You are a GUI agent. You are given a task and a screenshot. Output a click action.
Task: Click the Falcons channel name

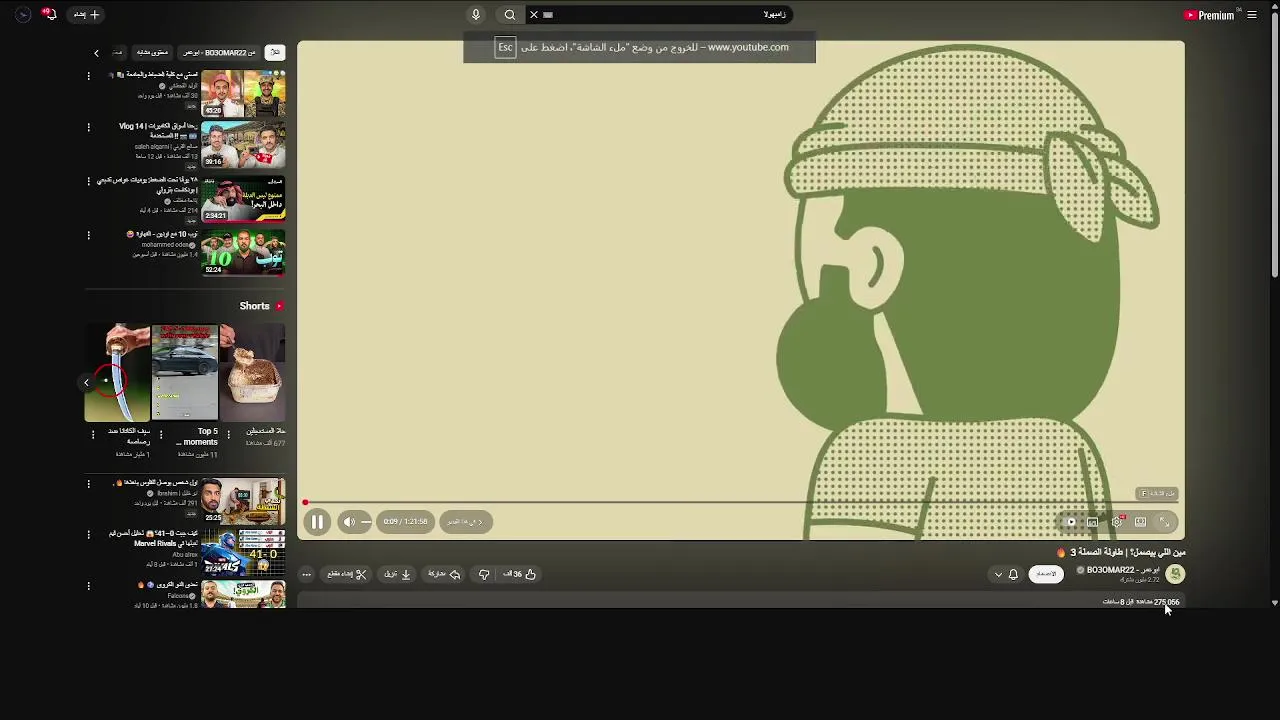pyautogui.click(x=178, y=595)
